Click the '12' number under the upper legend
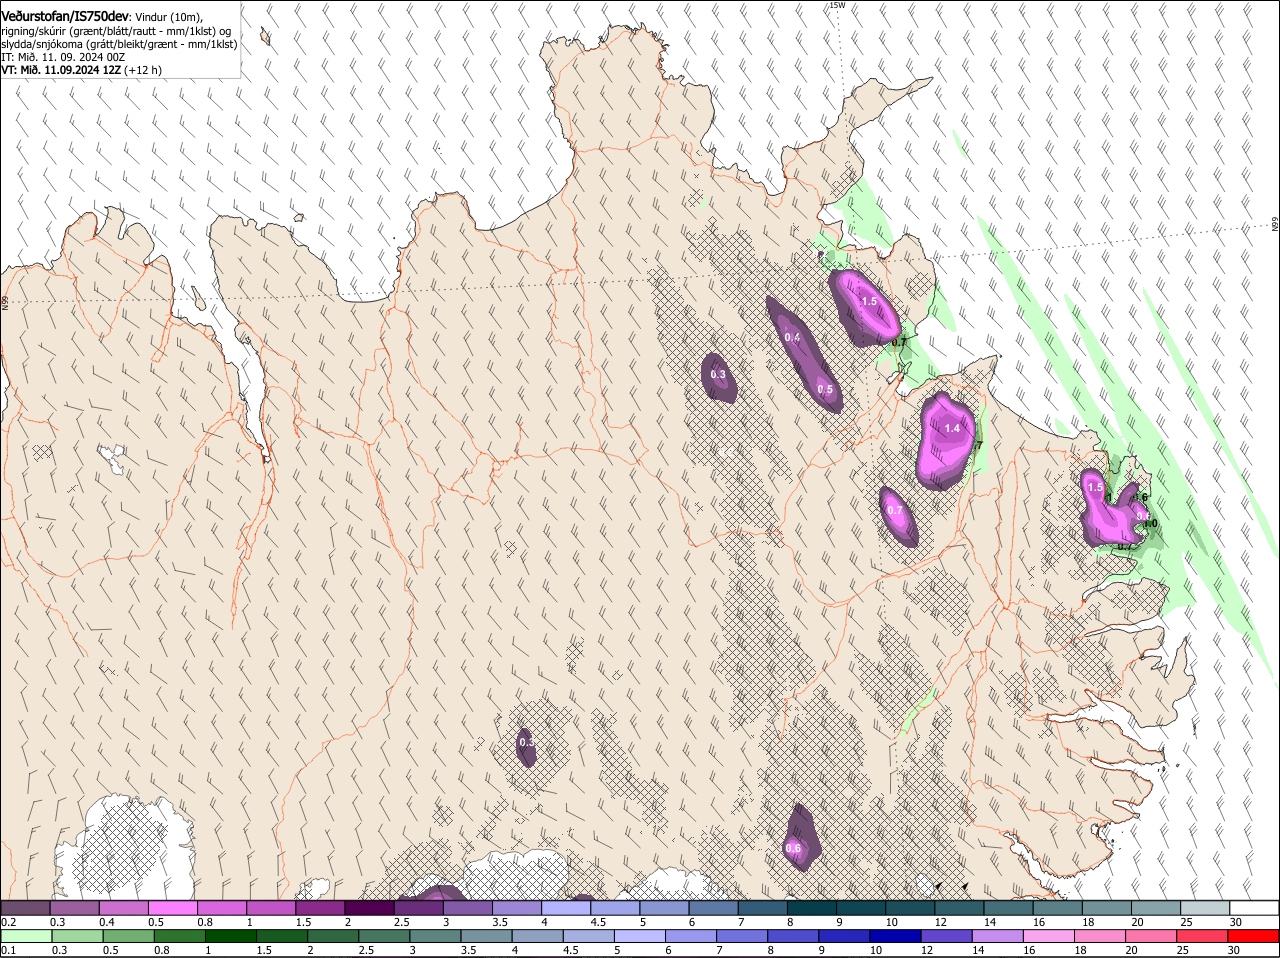Viewport: 1280px width, 958px height. [x=940, y=921]
